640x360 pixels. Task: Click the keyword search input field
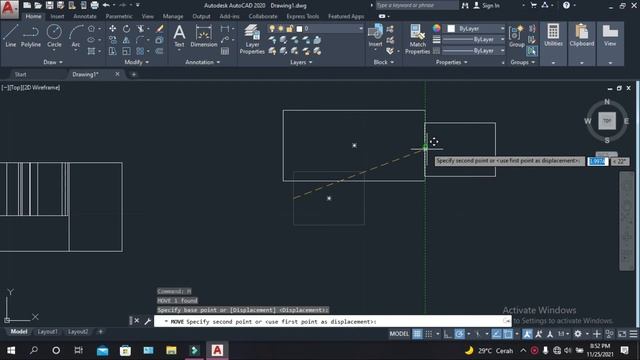416,5
